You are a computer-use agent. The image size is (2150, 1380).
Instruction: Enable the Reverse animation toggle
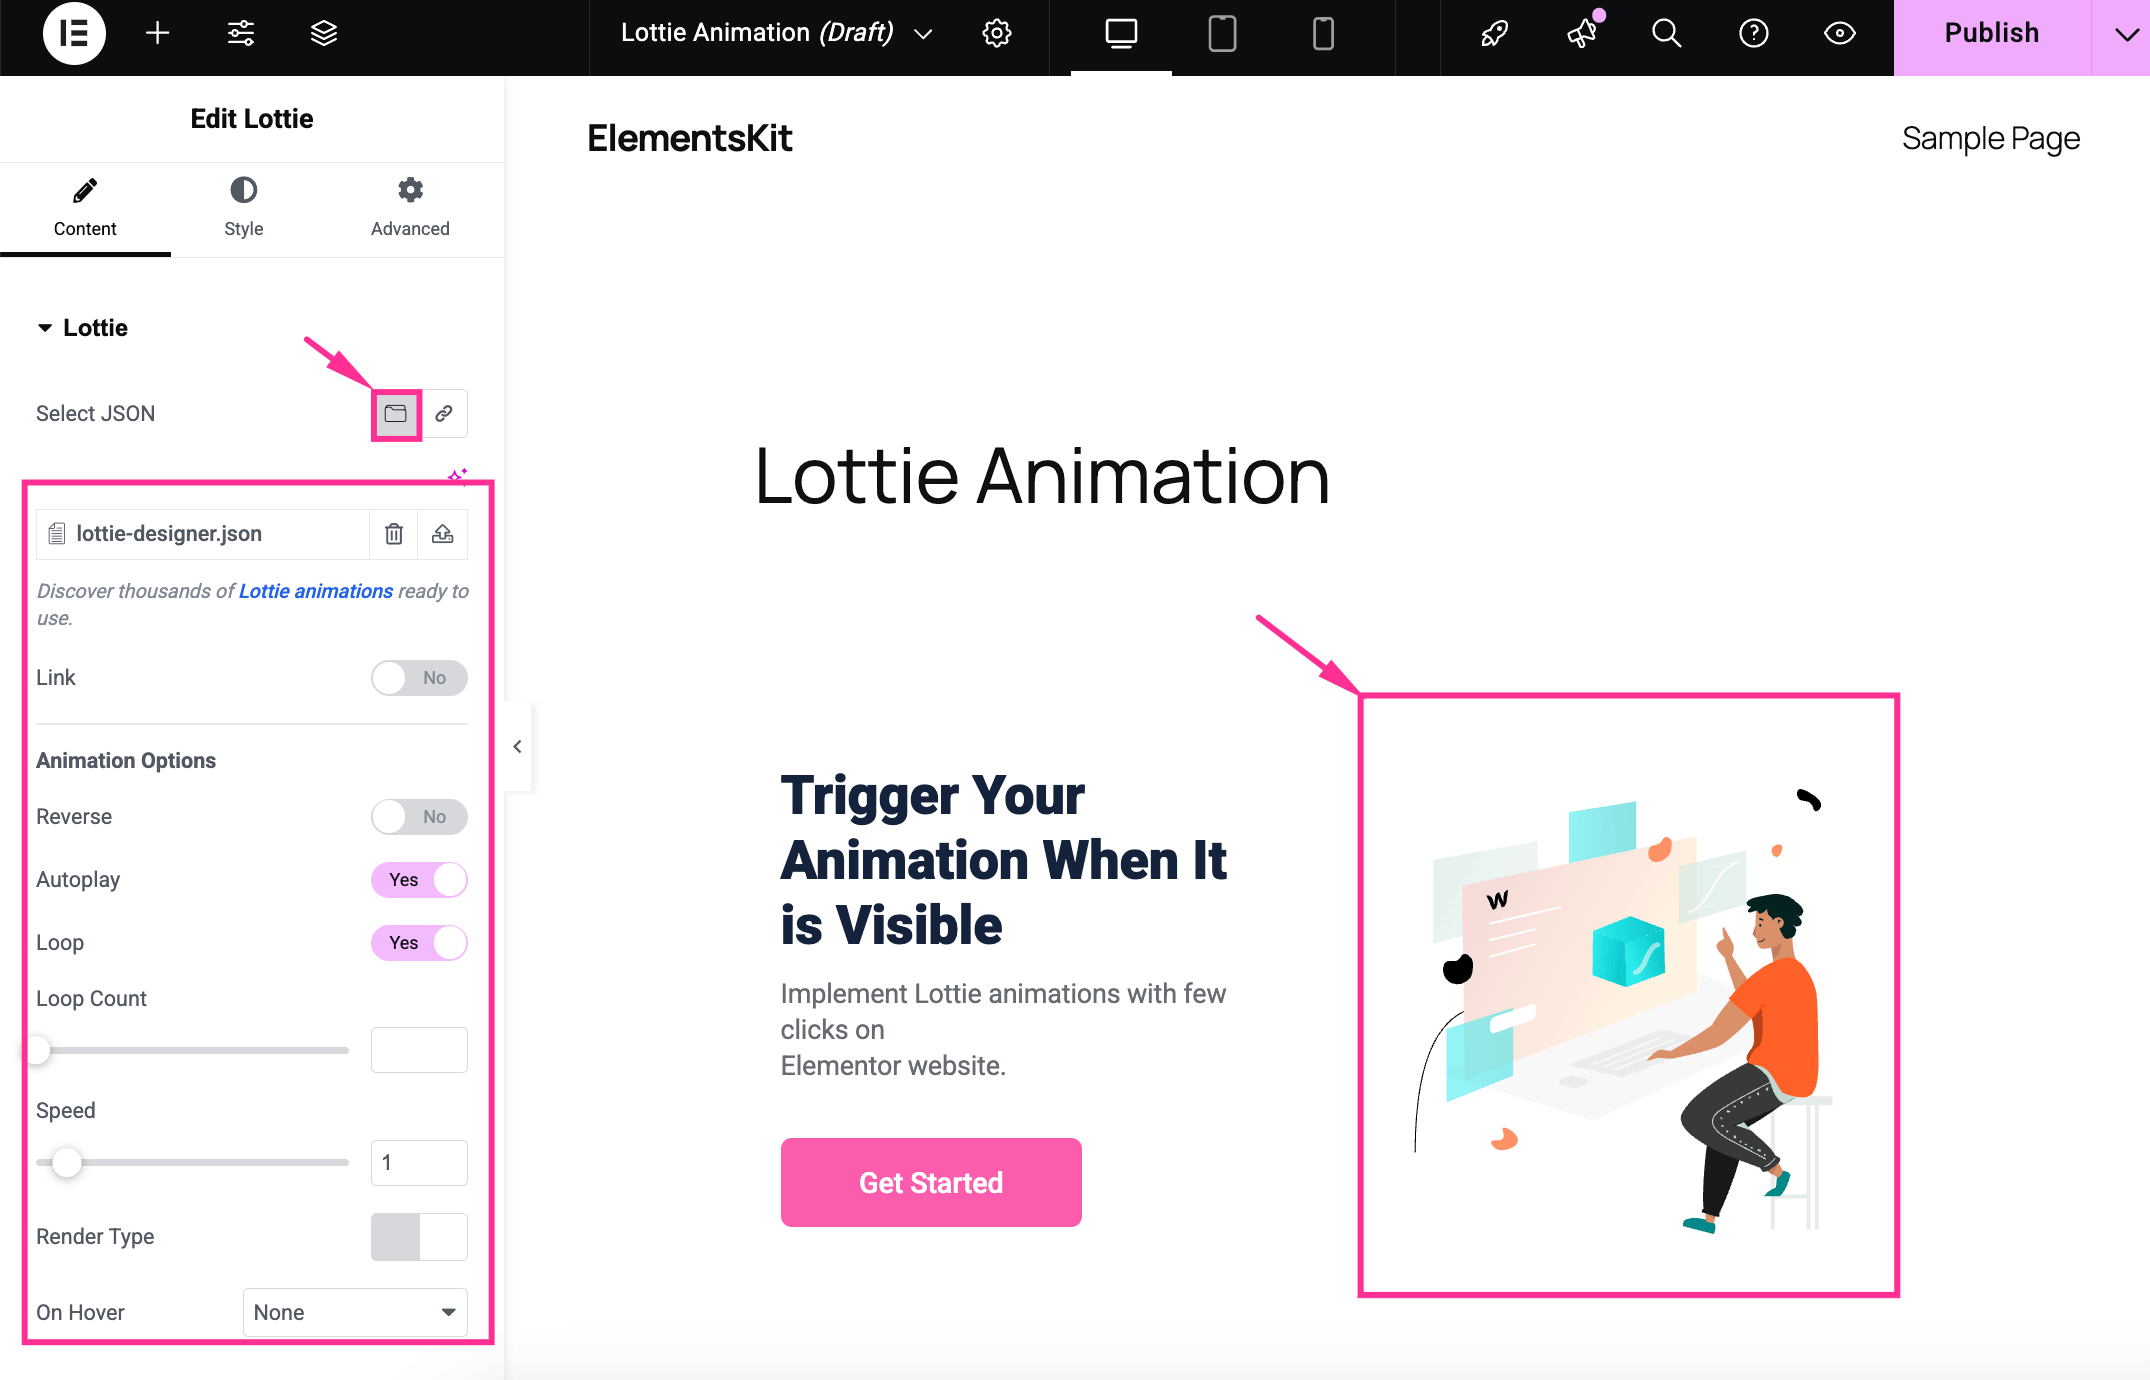(x=419, y=816)
